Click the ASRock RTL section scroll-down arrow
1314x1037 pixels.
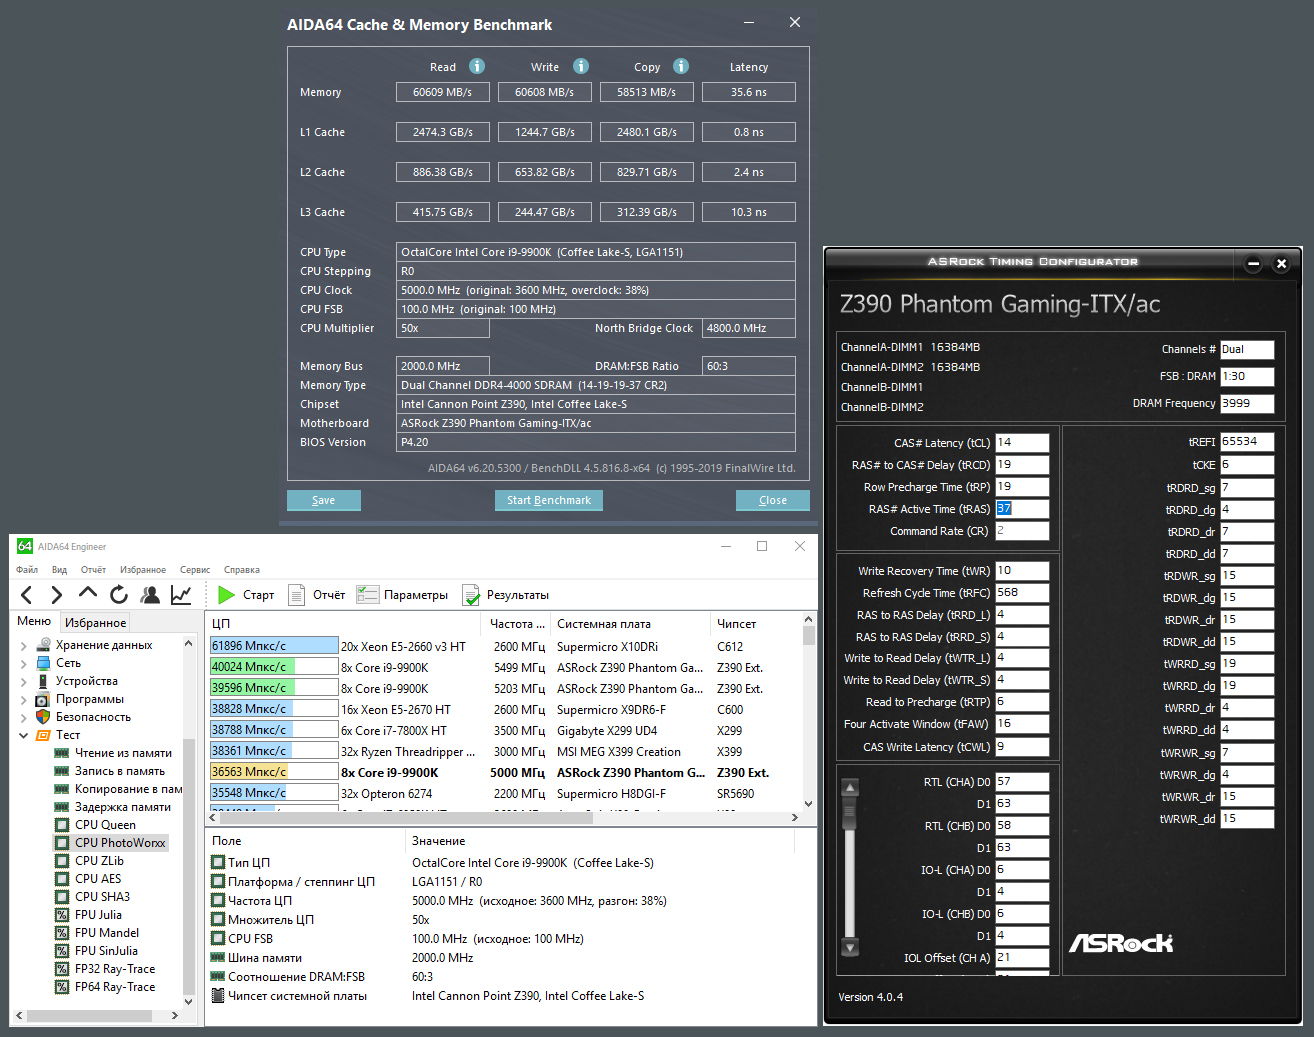click(x=850, y=947)
